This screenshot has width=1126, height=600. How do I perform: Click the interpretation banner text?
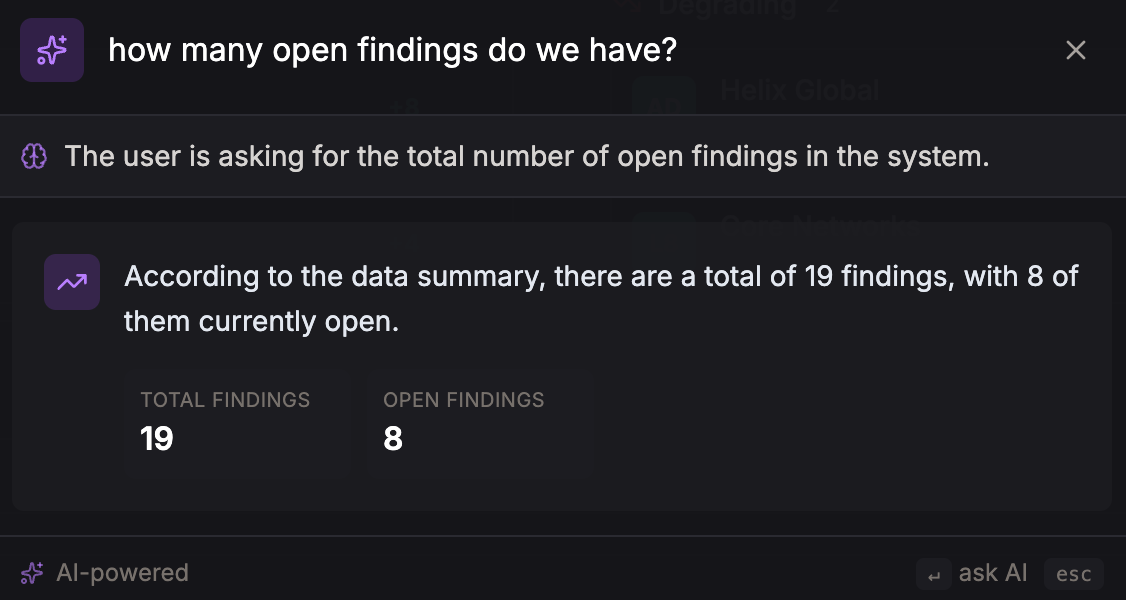pos(525,156)
